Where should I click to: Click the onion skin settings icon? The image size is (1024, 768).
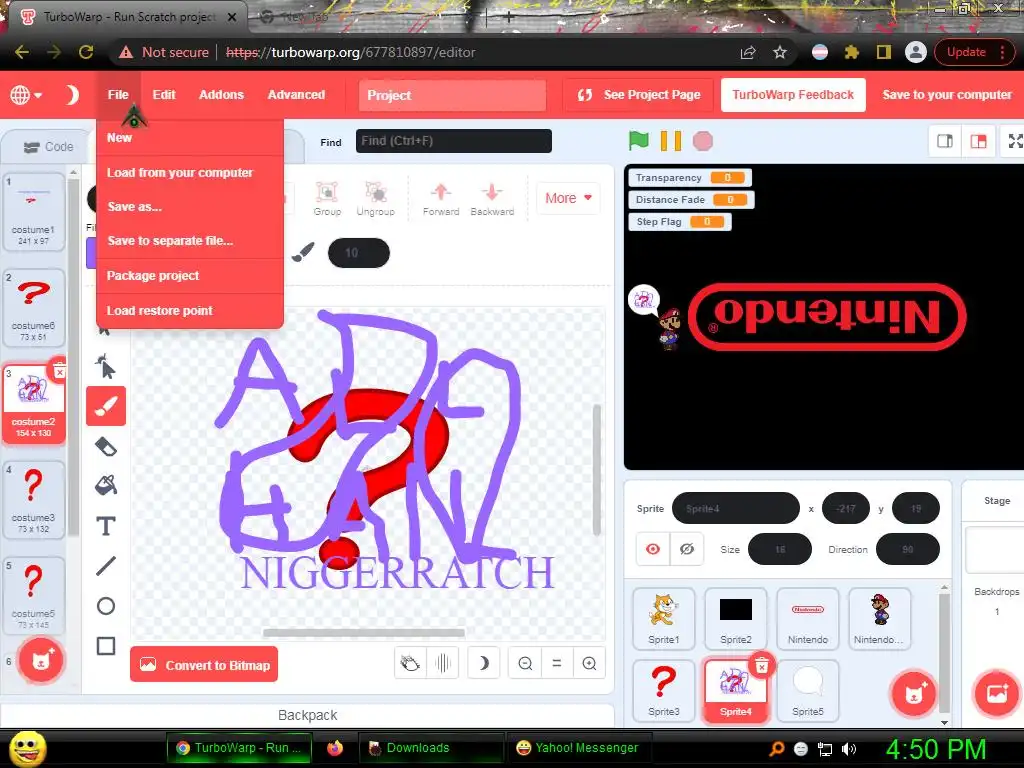pyautogui.click(x=443, y=664)
